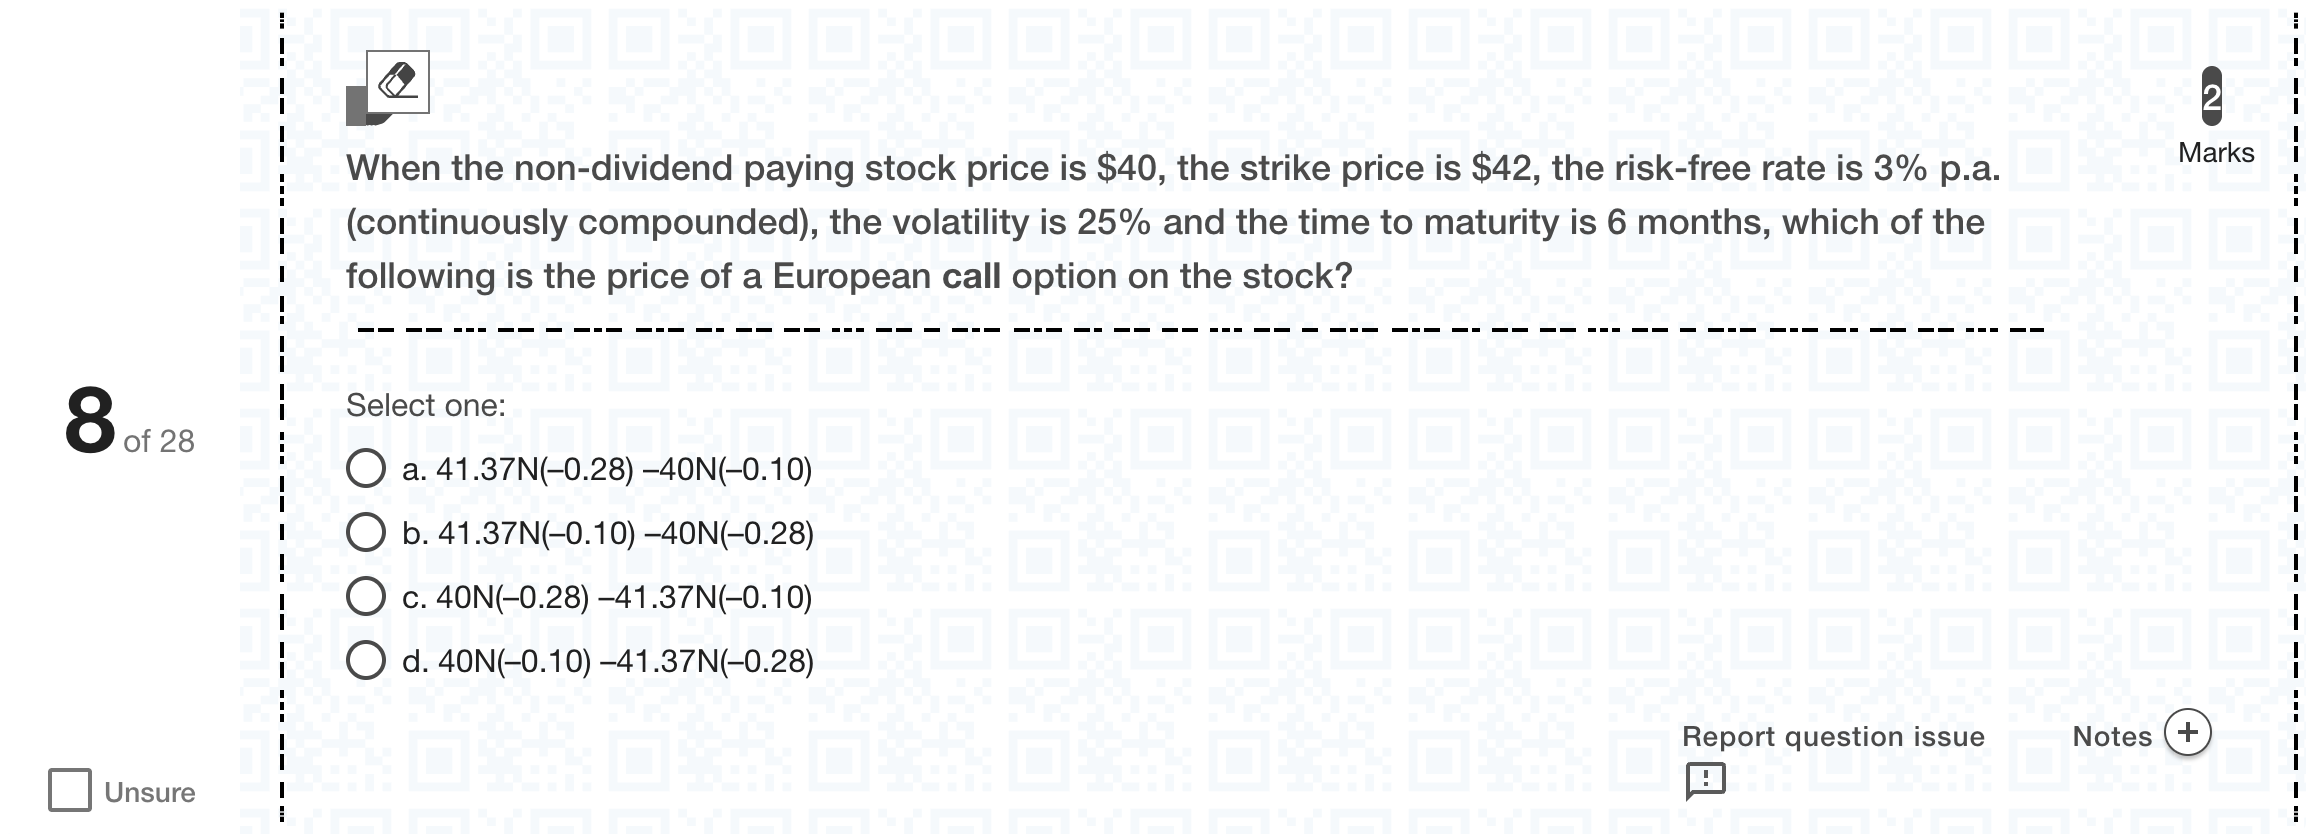This screenshot has height=834, width=2306.
Task: Tick the Unsure checkbox
Action: (70, 790)
